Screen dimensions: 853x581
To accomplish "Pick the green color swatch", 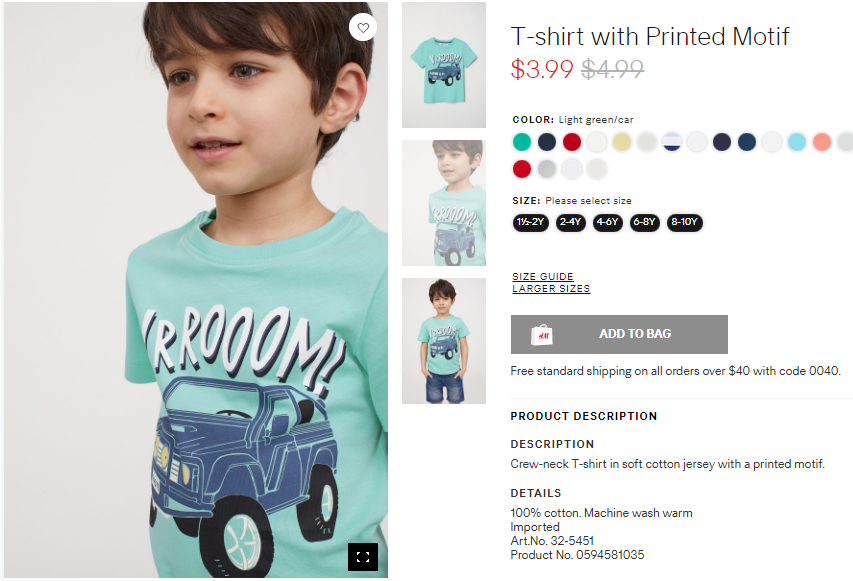I will pyautogui.click(x=522, y=142).
